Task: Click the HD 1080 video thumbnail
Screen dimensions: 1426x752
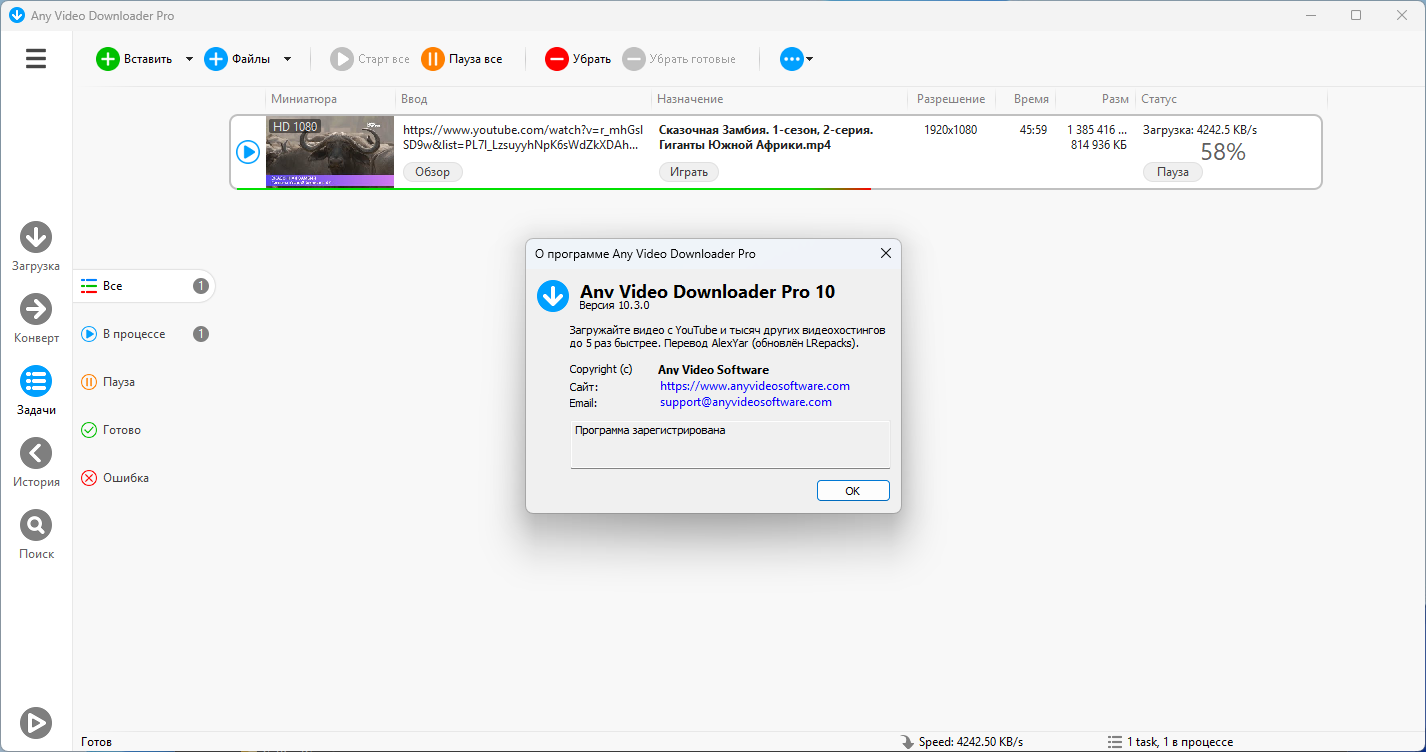Action: click(330, 152)
